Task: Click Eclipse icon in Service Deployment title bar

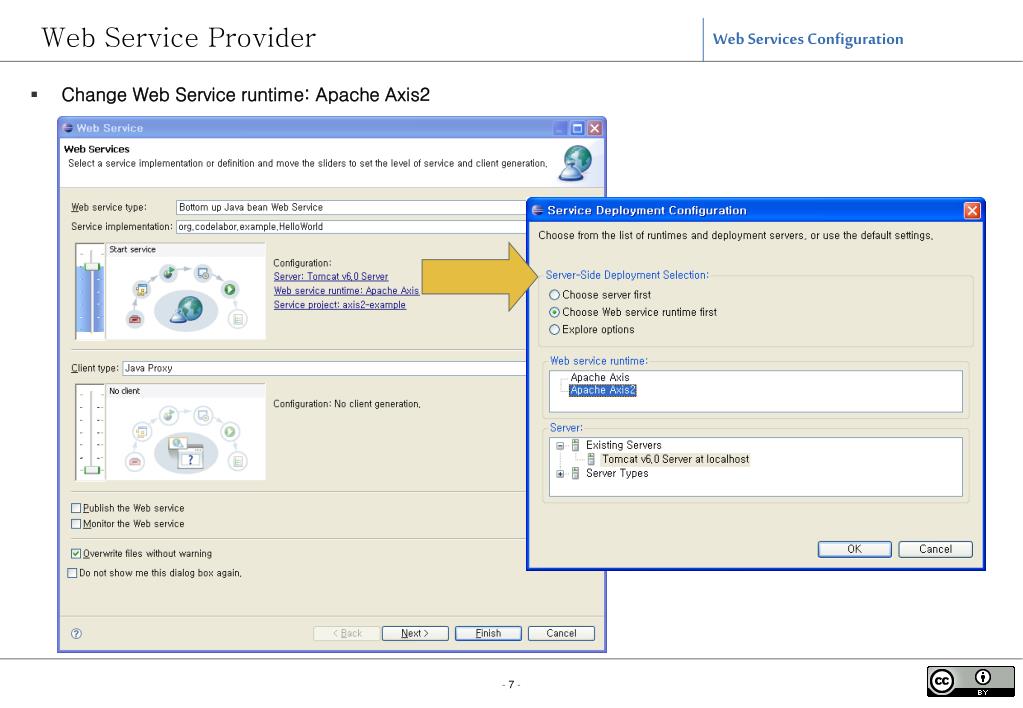Action: click(538, 210)
